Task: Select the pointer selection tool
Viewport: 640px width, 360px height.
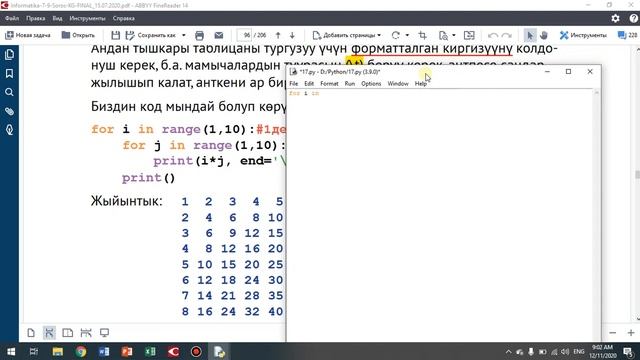Action: click(x=529, y=36)
